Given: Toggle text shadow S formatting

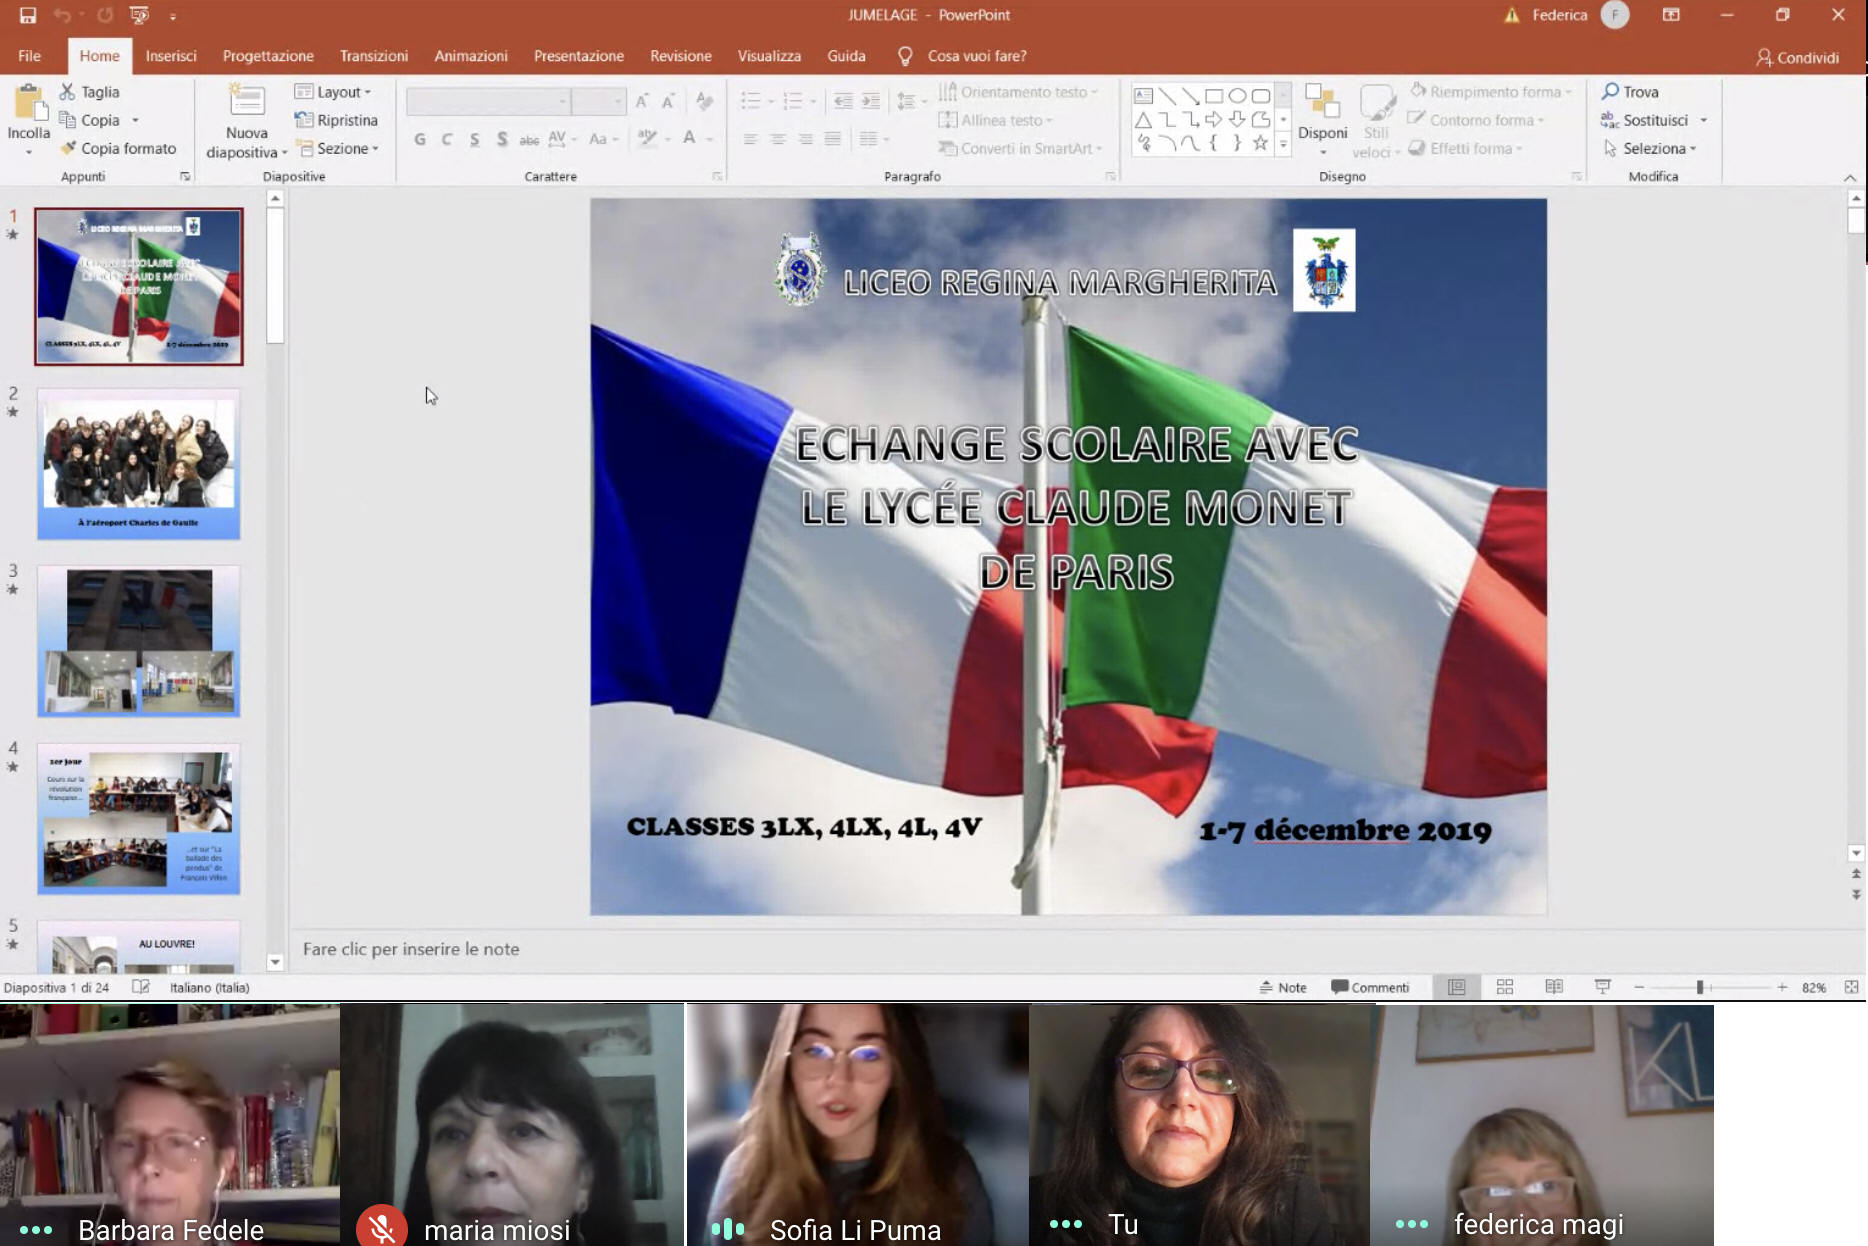Looking at the screenshot, I should click(x=502, y=139).
